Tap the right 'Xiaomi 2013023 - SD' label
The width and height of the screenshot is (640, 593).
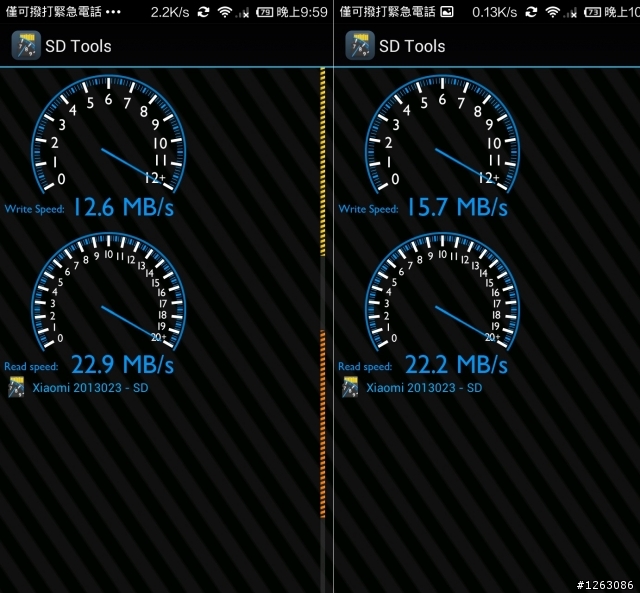(424, 387)
